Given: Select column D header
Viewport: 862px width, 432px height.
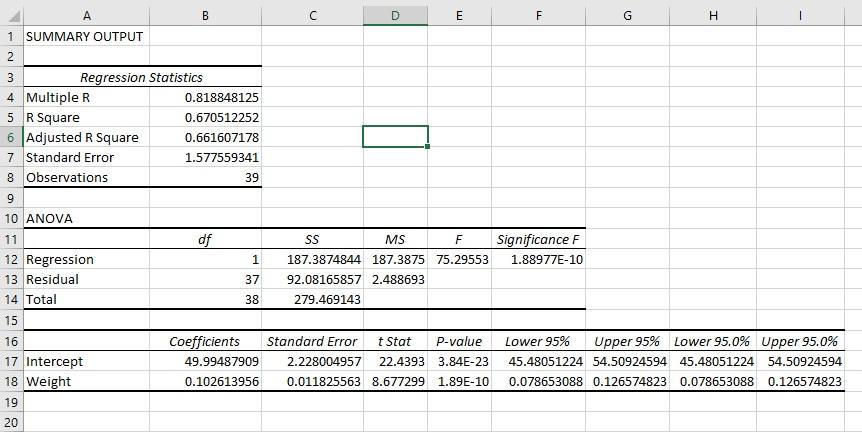Looking at the screenshot, I should click(x=395, y=16).
